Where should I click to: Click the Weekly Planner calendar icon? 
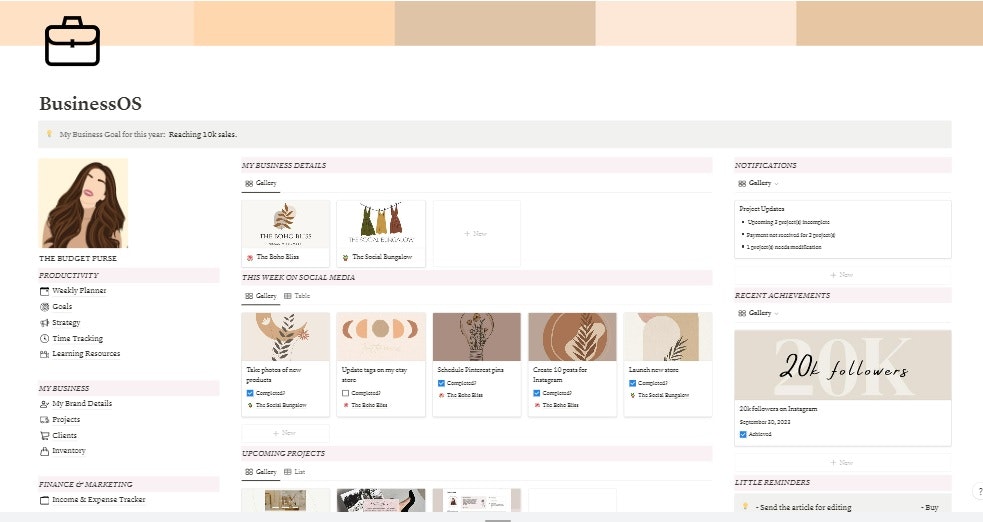click(x=45, y=291)
